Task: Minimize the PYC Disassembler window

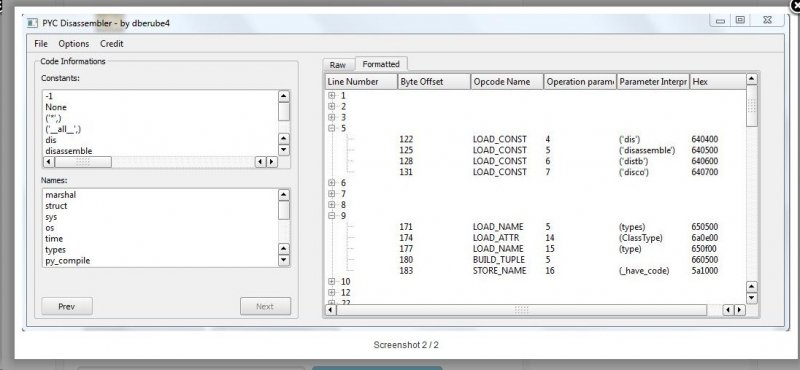Action: (720, 20)
